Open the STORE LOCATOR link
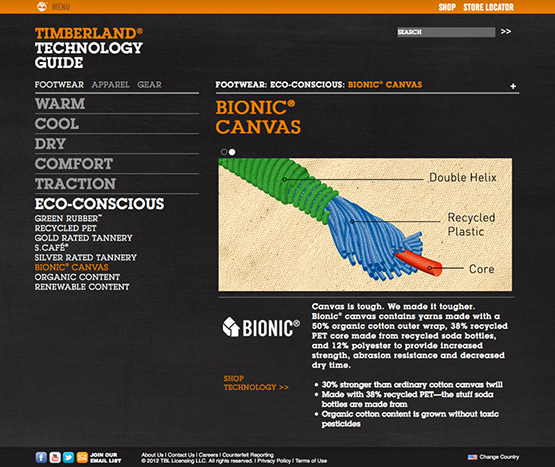Screen dimensions: 555x467 coord(488,7)
